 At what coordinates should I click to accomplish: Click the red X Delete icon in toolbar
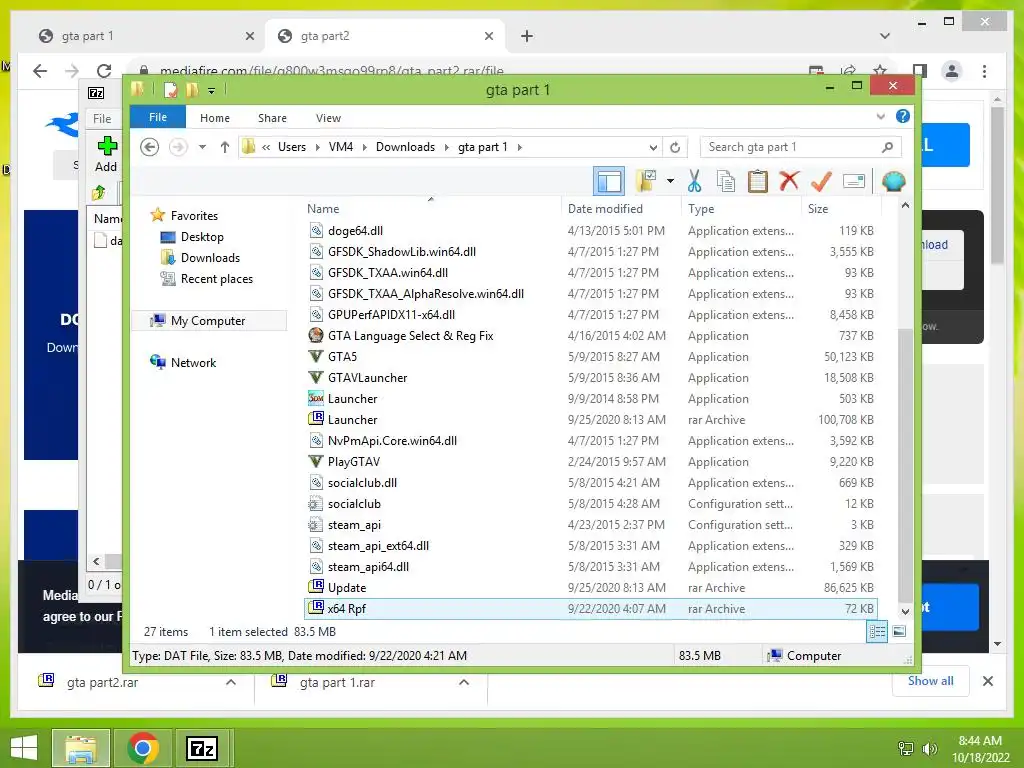coord(789,180)
